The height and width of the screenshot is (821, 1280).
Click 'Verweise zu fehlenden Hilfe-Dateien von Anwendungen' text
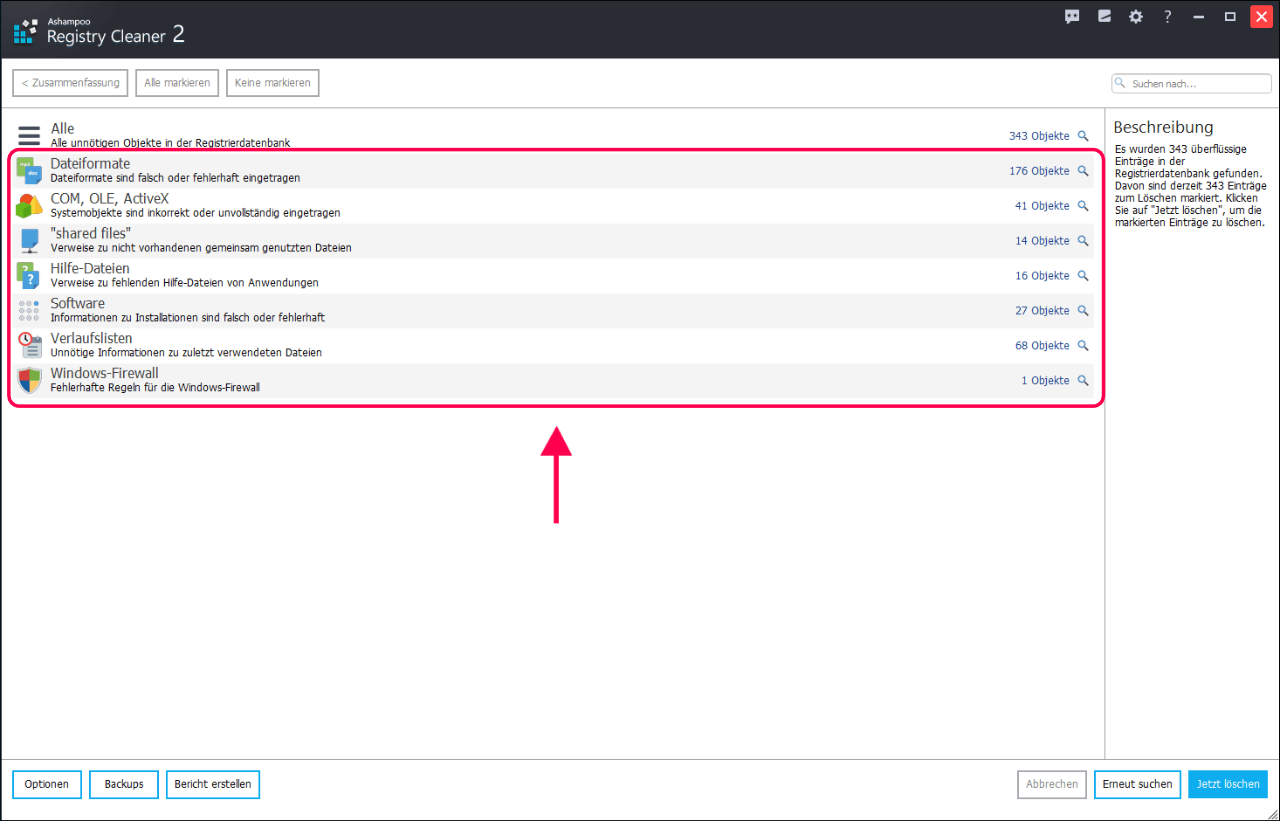185,283
